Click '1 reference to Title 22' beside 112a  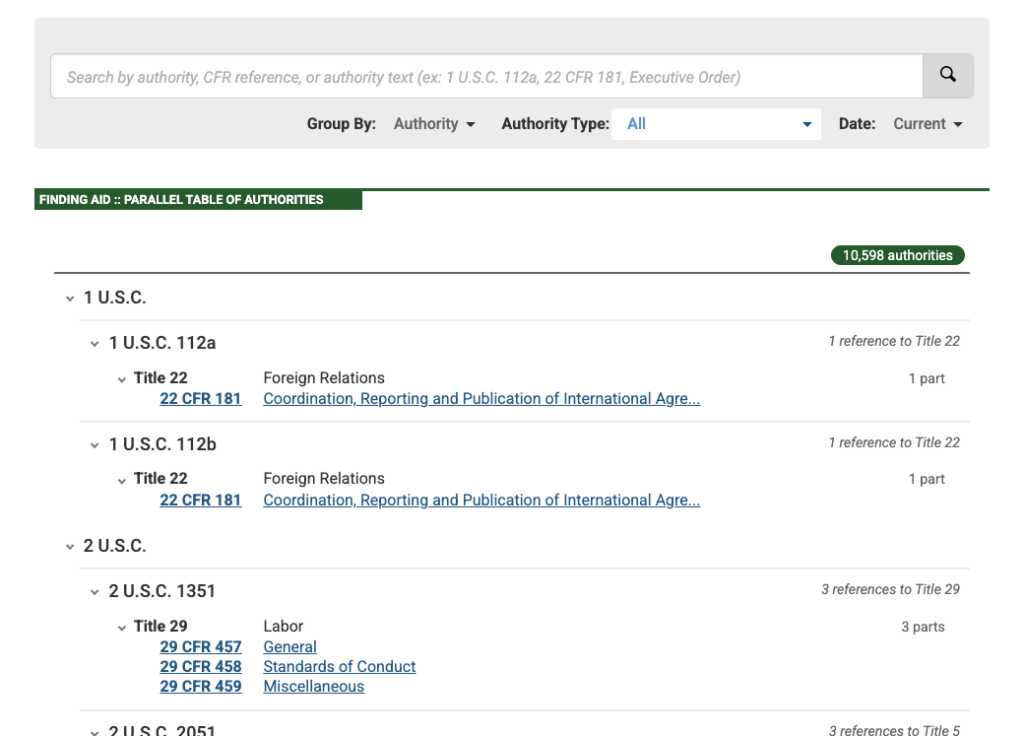894,341
